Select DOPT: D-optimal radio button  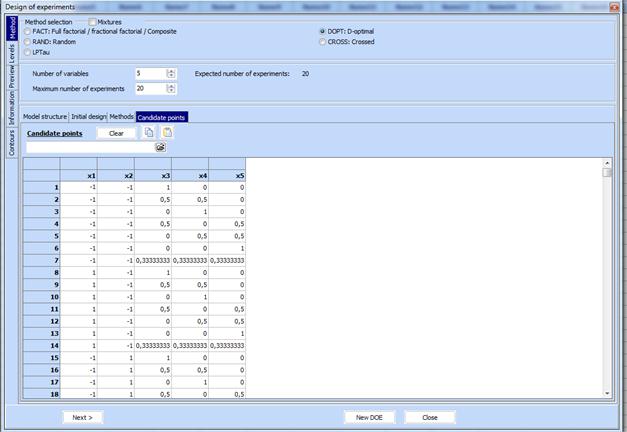point(321,31)
